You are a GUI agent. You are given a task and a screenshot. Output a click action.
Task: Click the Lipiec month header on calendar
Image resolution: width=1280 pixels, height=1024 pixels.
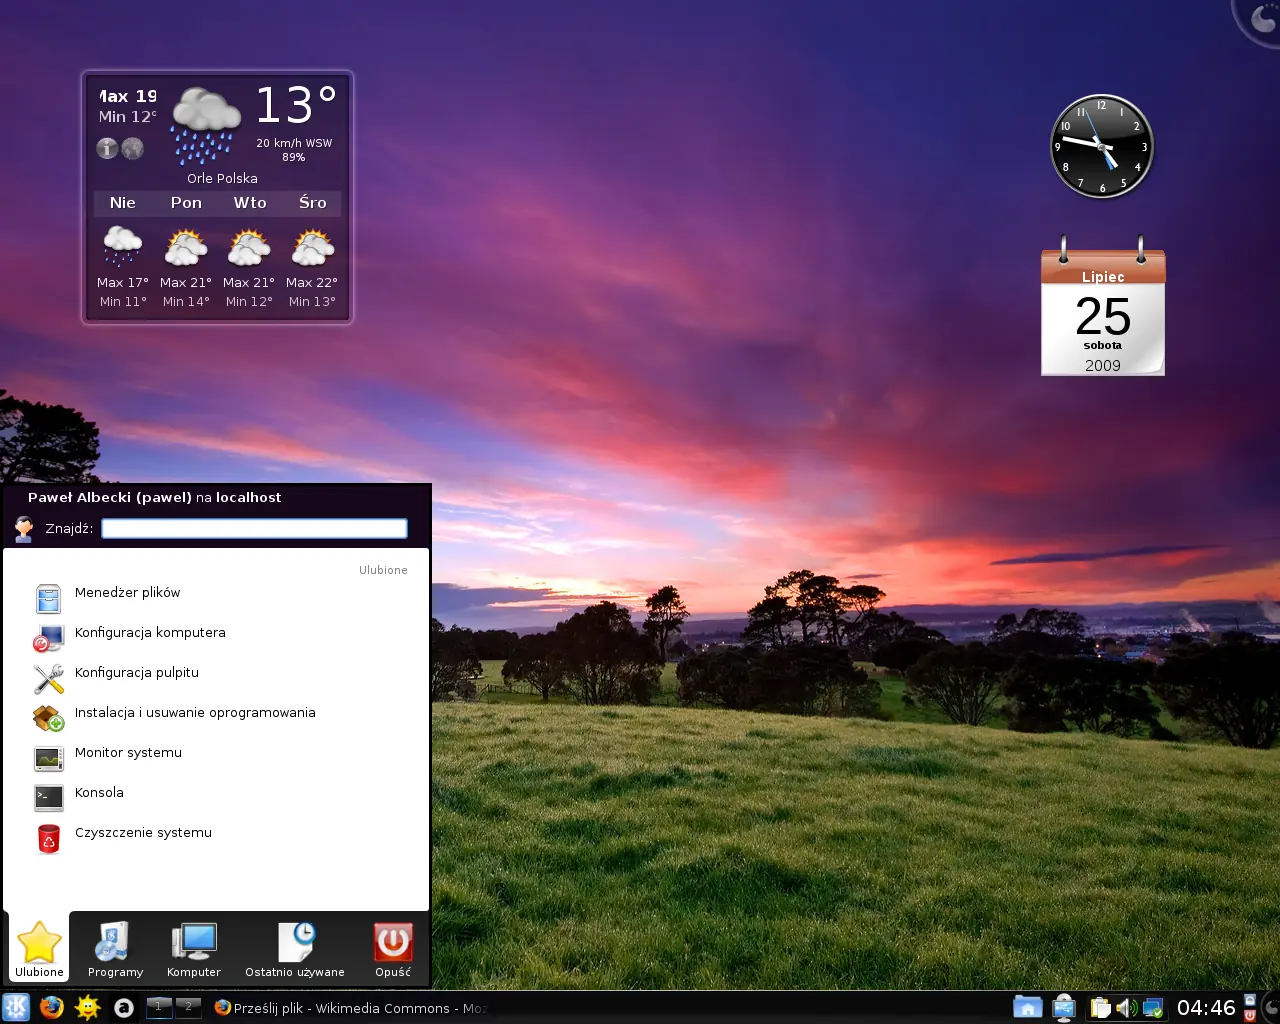pyautogui.click(x=1103, y=277)
